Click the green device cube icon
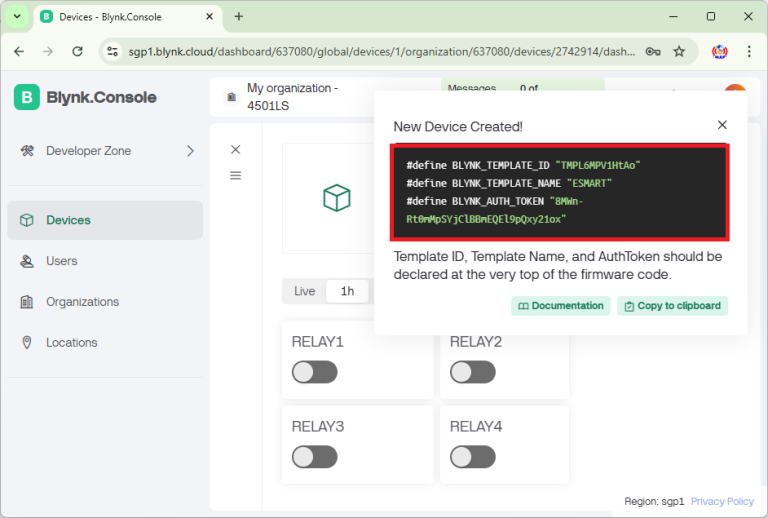This screenshot has width=768, height=518. click(337, 197)
